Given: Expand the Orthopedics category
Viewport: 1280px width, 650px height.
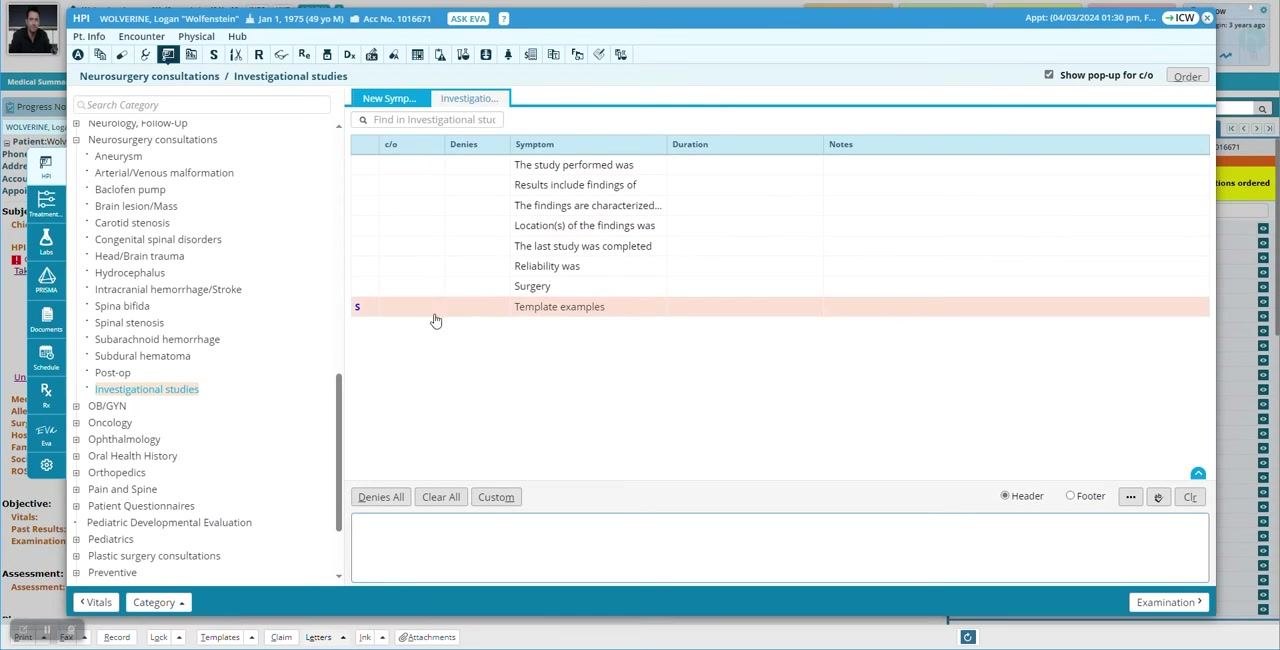Looking at the screenshot, I should pos(77,473).
